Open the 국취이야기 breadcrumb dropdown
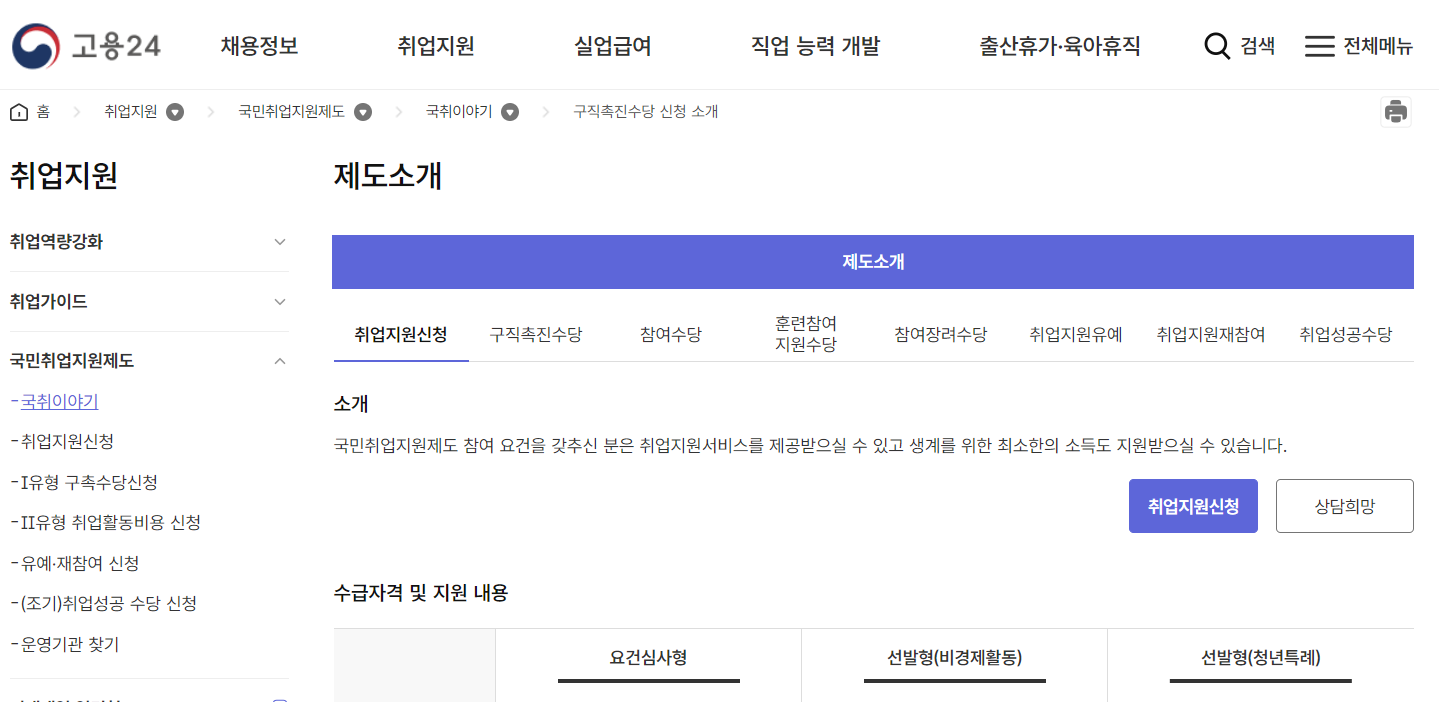This screenshot has height=702, width=1439. click(511, 112)
